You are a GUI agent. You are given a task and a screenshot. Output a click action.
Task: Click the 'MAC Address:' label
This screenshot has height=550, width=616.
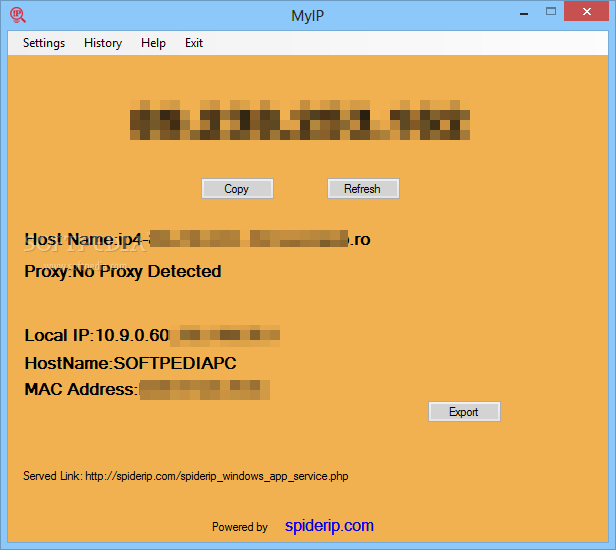(81, 389)
